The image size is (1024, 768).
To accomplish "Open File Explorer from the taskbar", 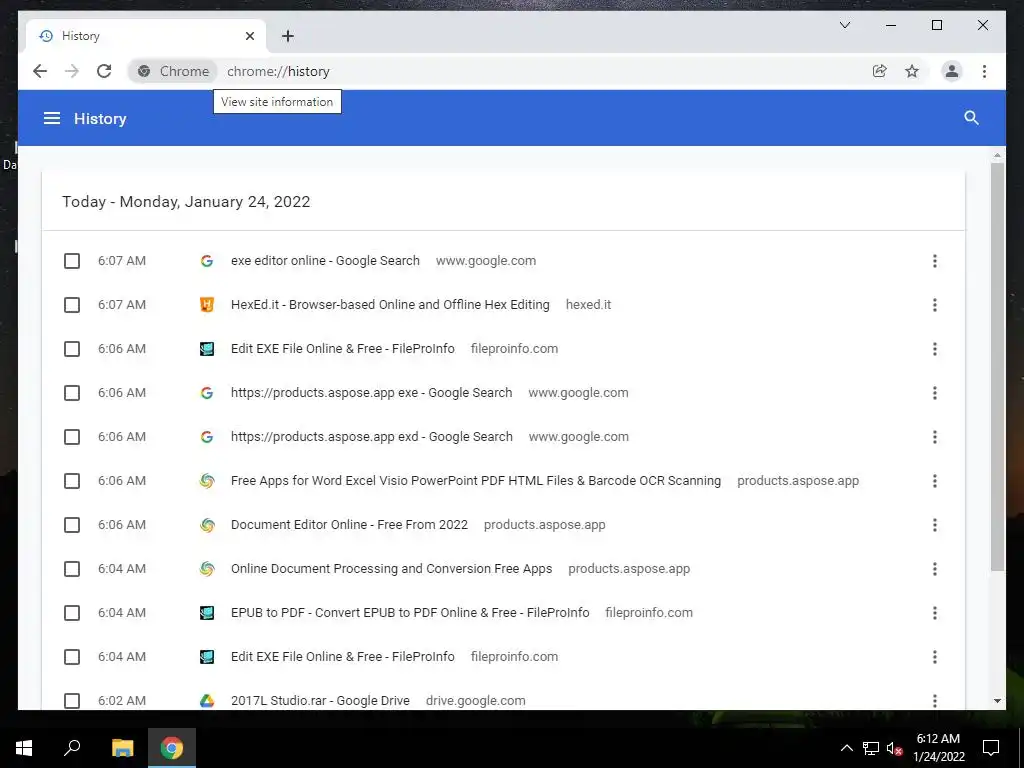I will (x=122, y=748).
